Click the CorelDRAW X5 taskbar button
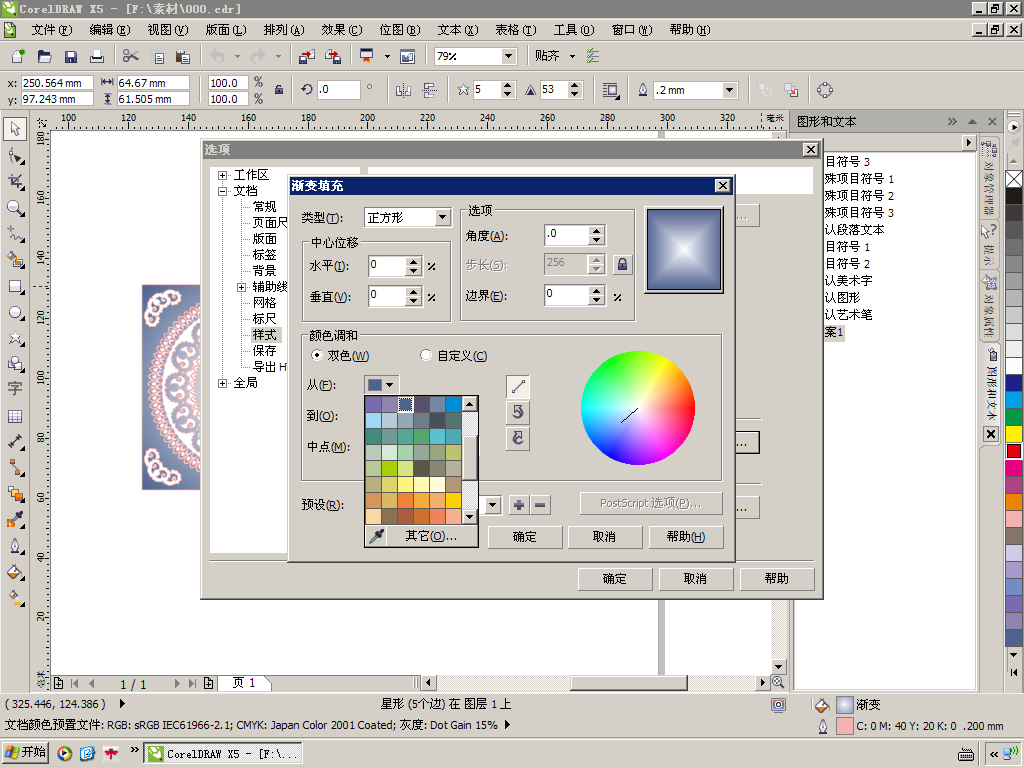The image size is (1024, 768). [x=223, y=754]
